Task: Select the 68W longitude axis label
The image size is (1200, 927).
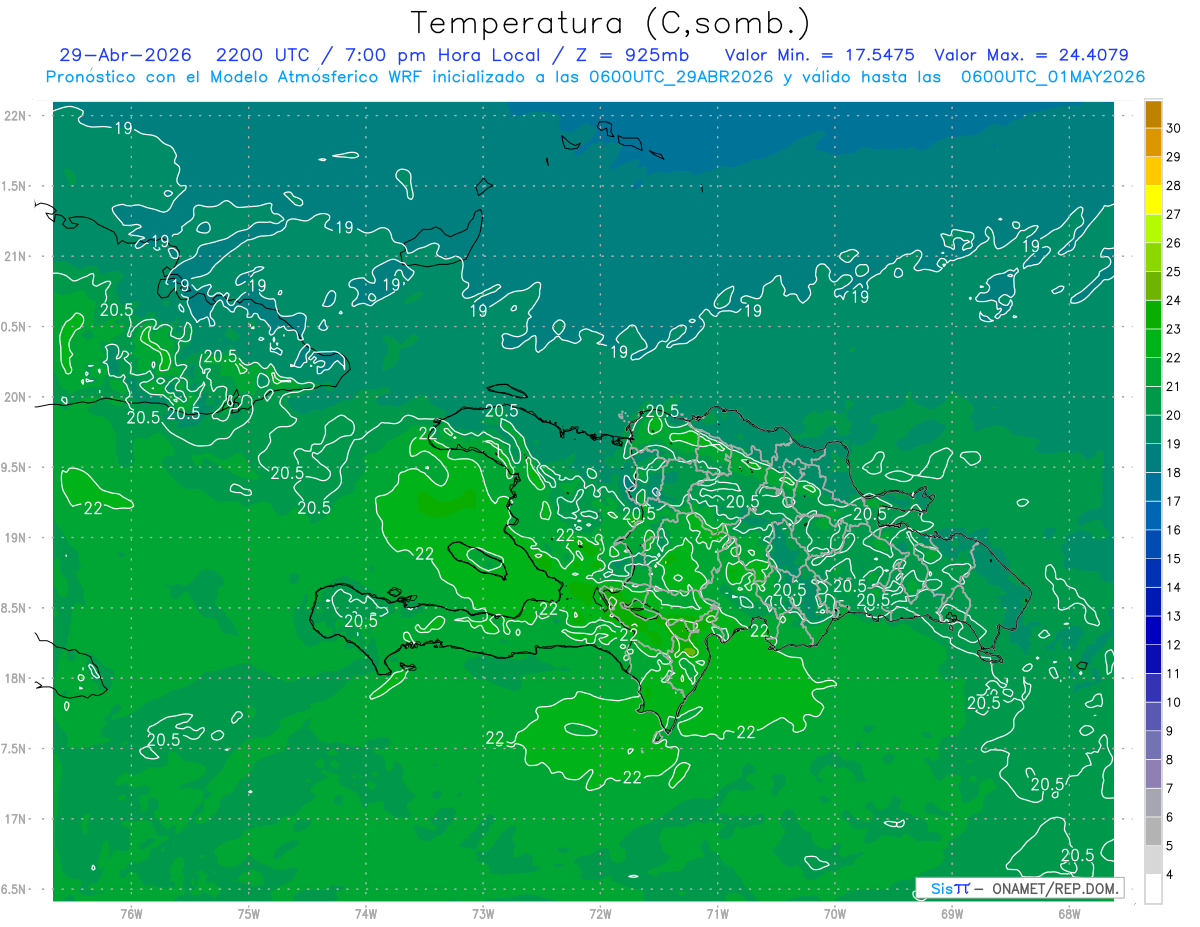Action: click(x=1068, y=913)
